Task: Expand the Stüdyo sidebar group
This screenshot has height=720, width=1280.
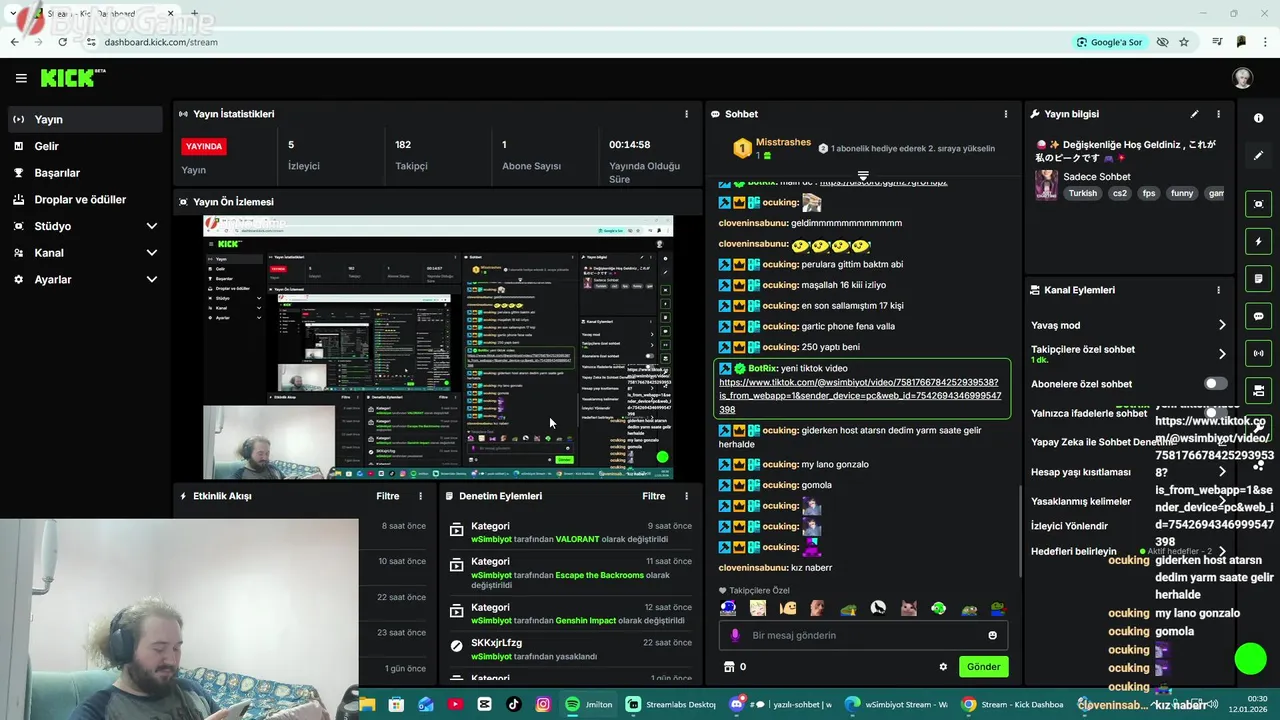Action: (x=85, y=226)
